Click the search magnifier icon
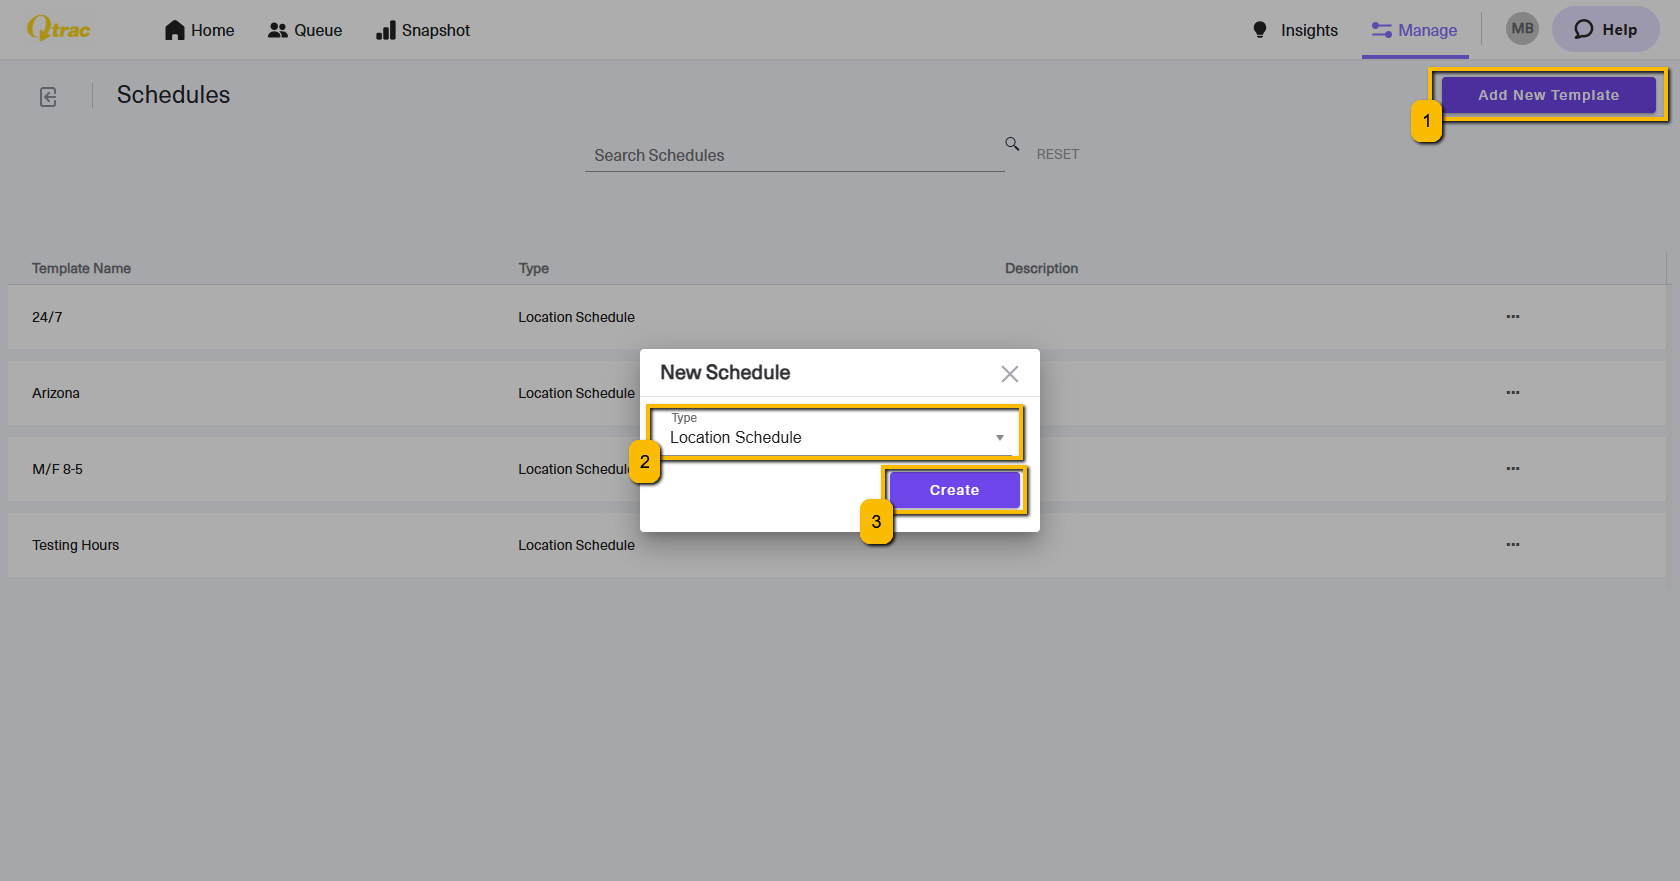 1012,144
